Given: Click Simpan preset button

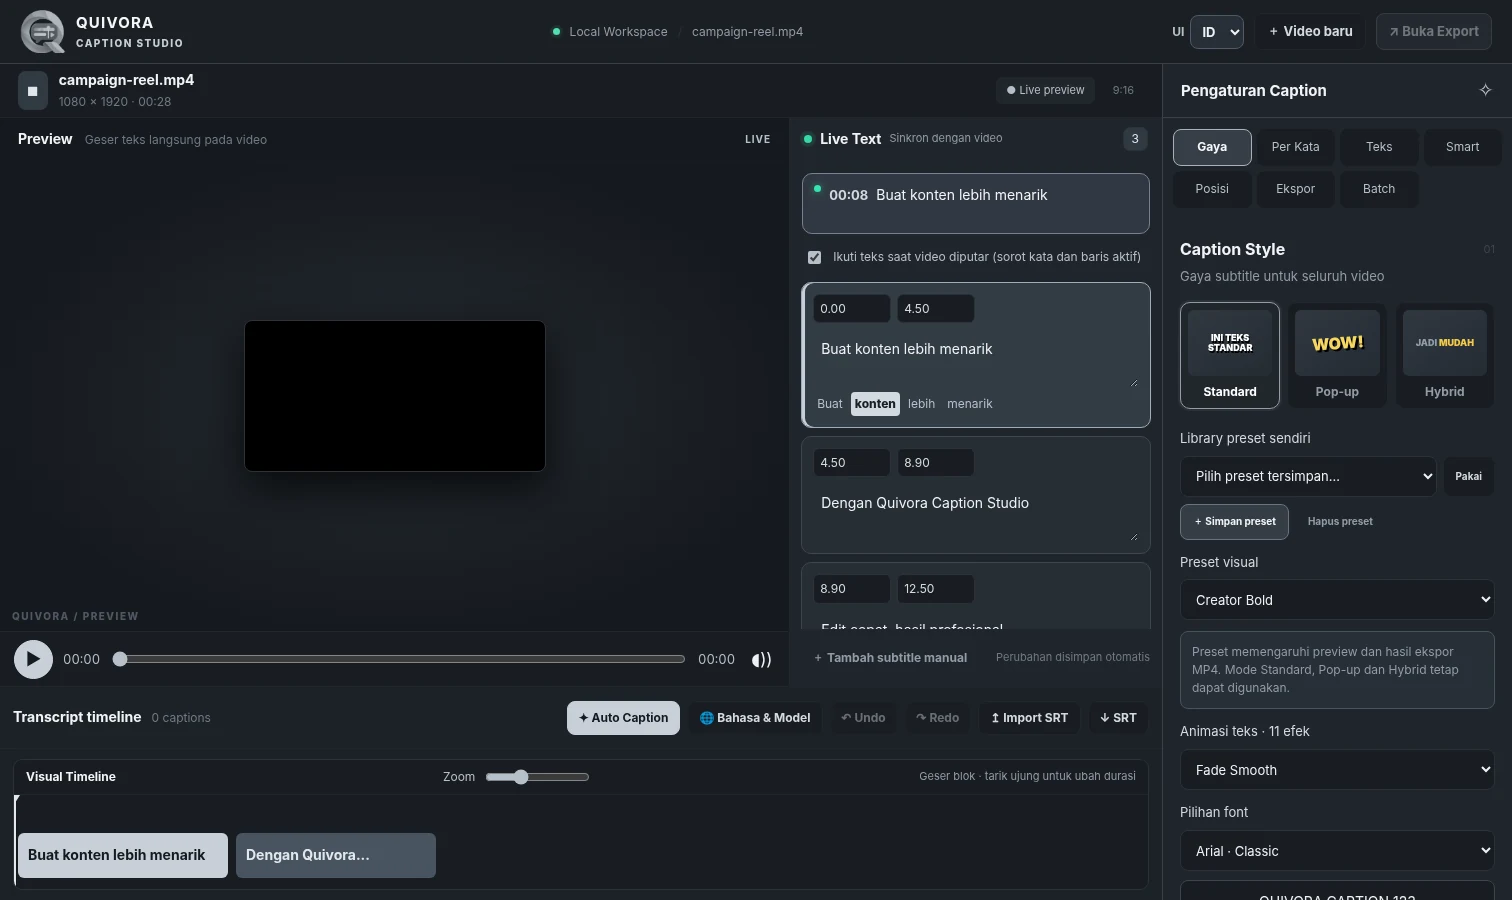Looking at the screenshot, I should click(1235, 522).
